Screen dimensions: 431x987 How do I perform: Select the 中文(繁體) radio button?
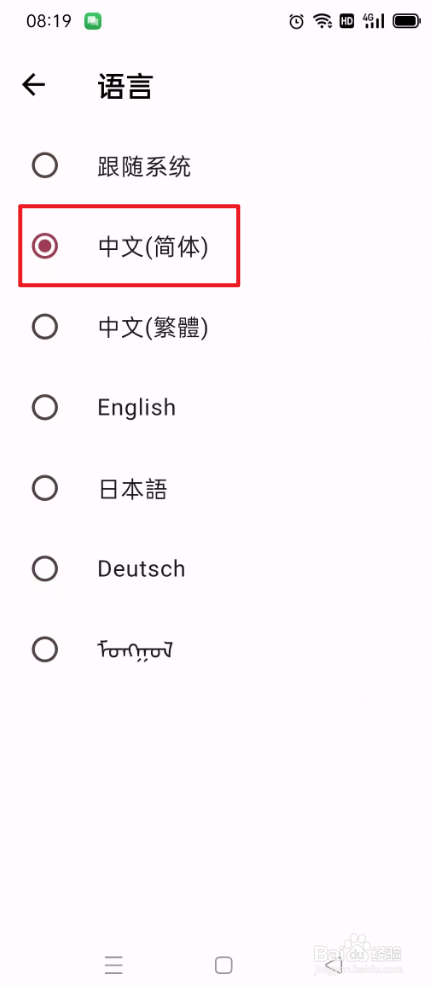tap(45, 327)
